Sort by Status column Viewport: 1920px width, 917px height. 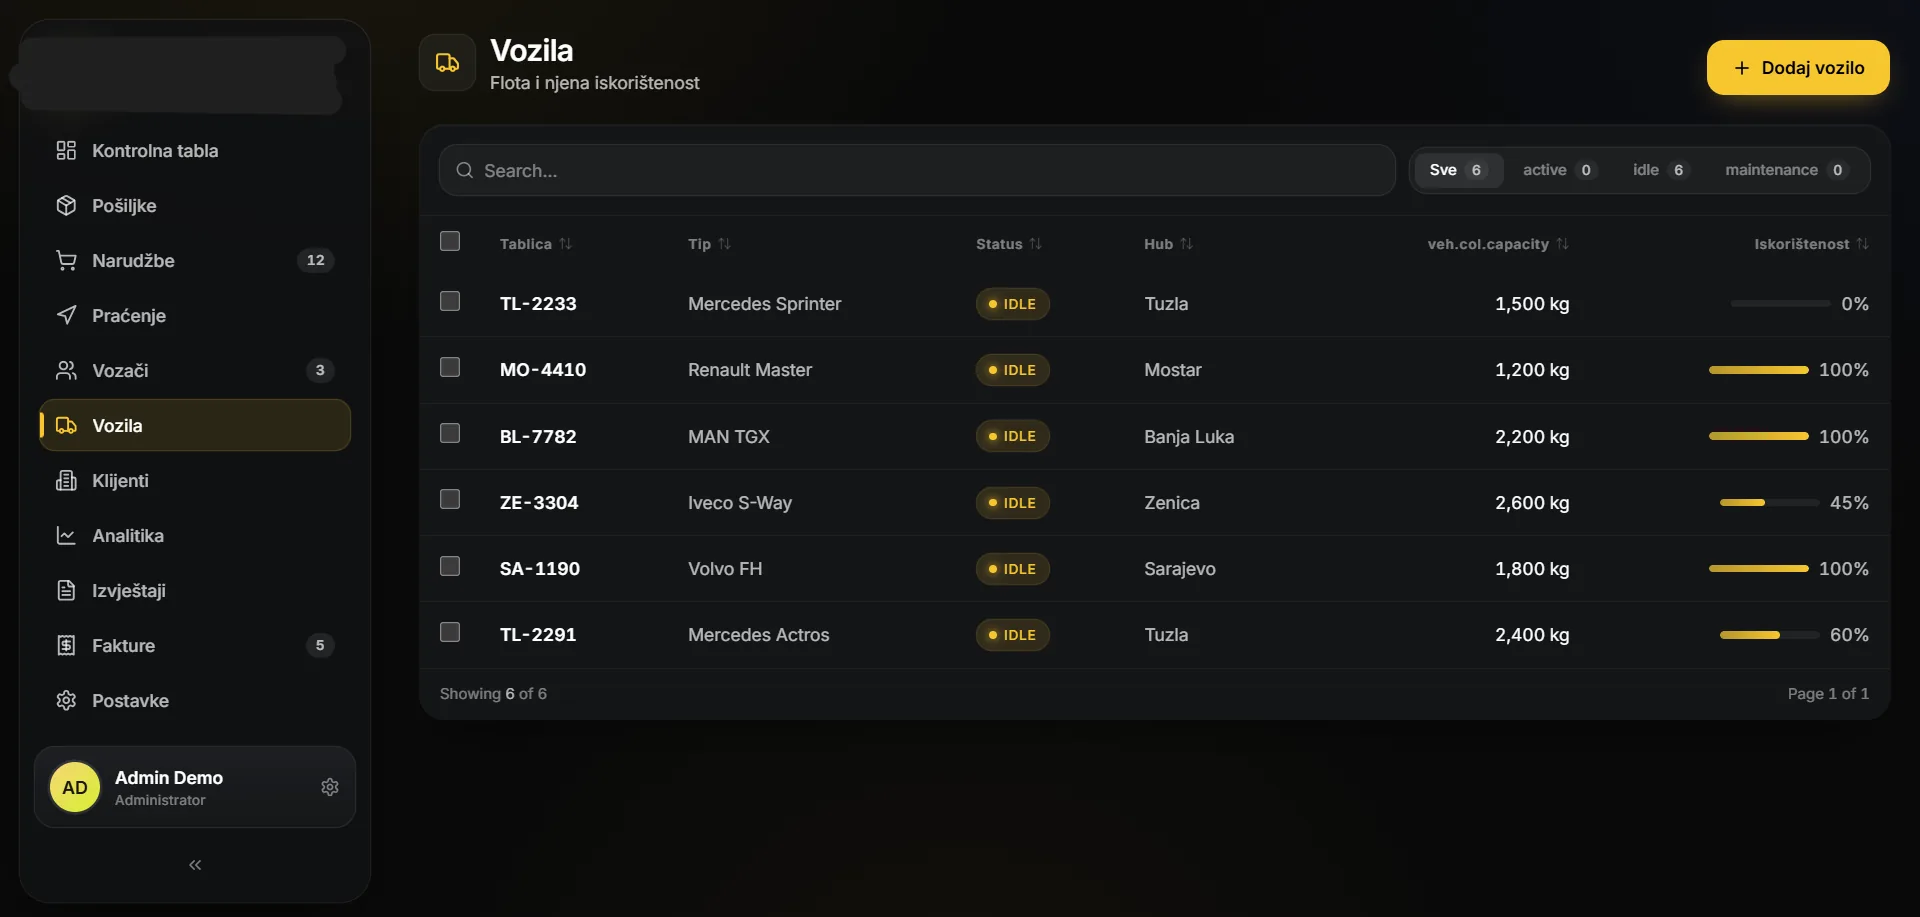pos(1009,244)
